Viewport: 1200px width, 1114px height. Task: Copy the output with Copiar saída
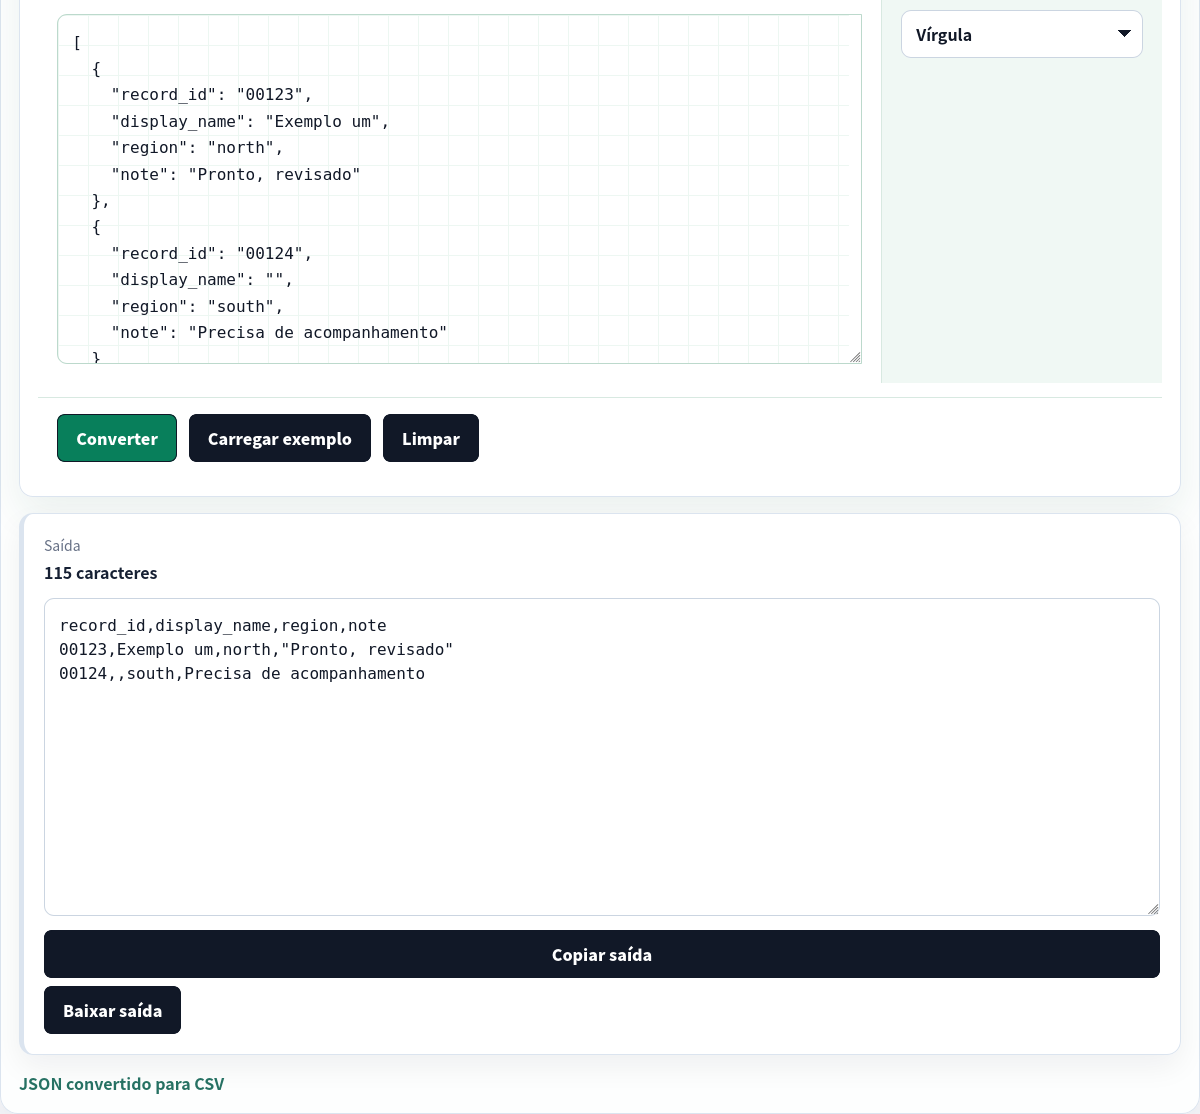tap(602, 954)
